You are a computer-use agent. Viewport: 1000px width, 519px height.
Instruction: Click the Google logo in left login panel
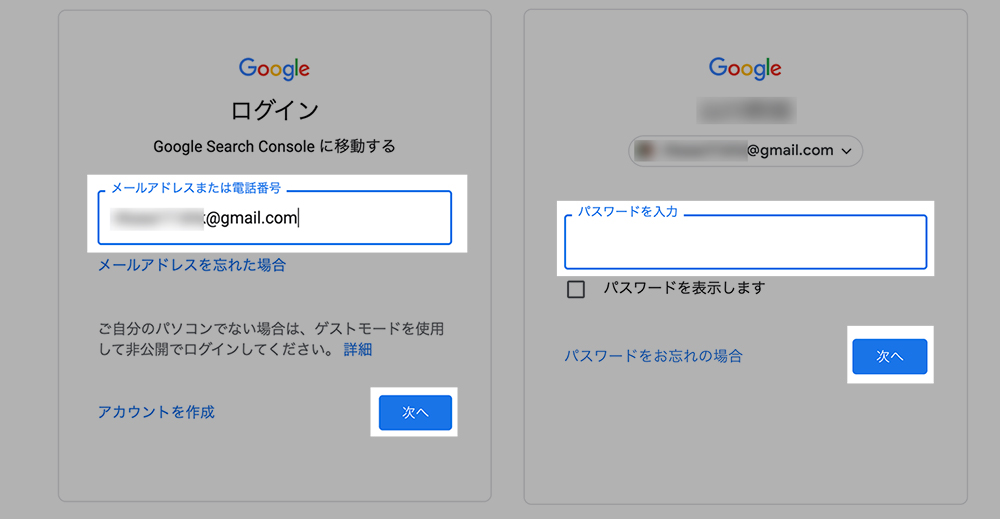coord(274,69)
